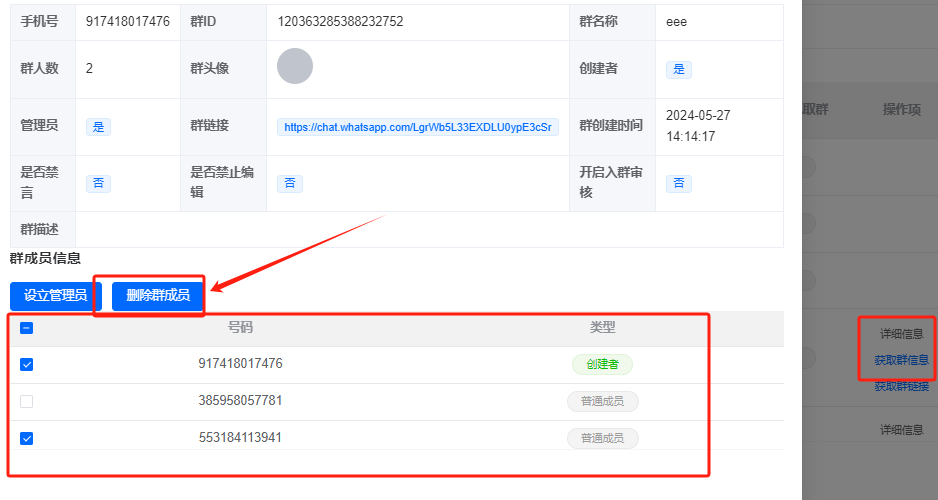The image size is (938, 500).
Task: Click the 号码 column header
Action: pyautogui.click(x=240, y=327)
